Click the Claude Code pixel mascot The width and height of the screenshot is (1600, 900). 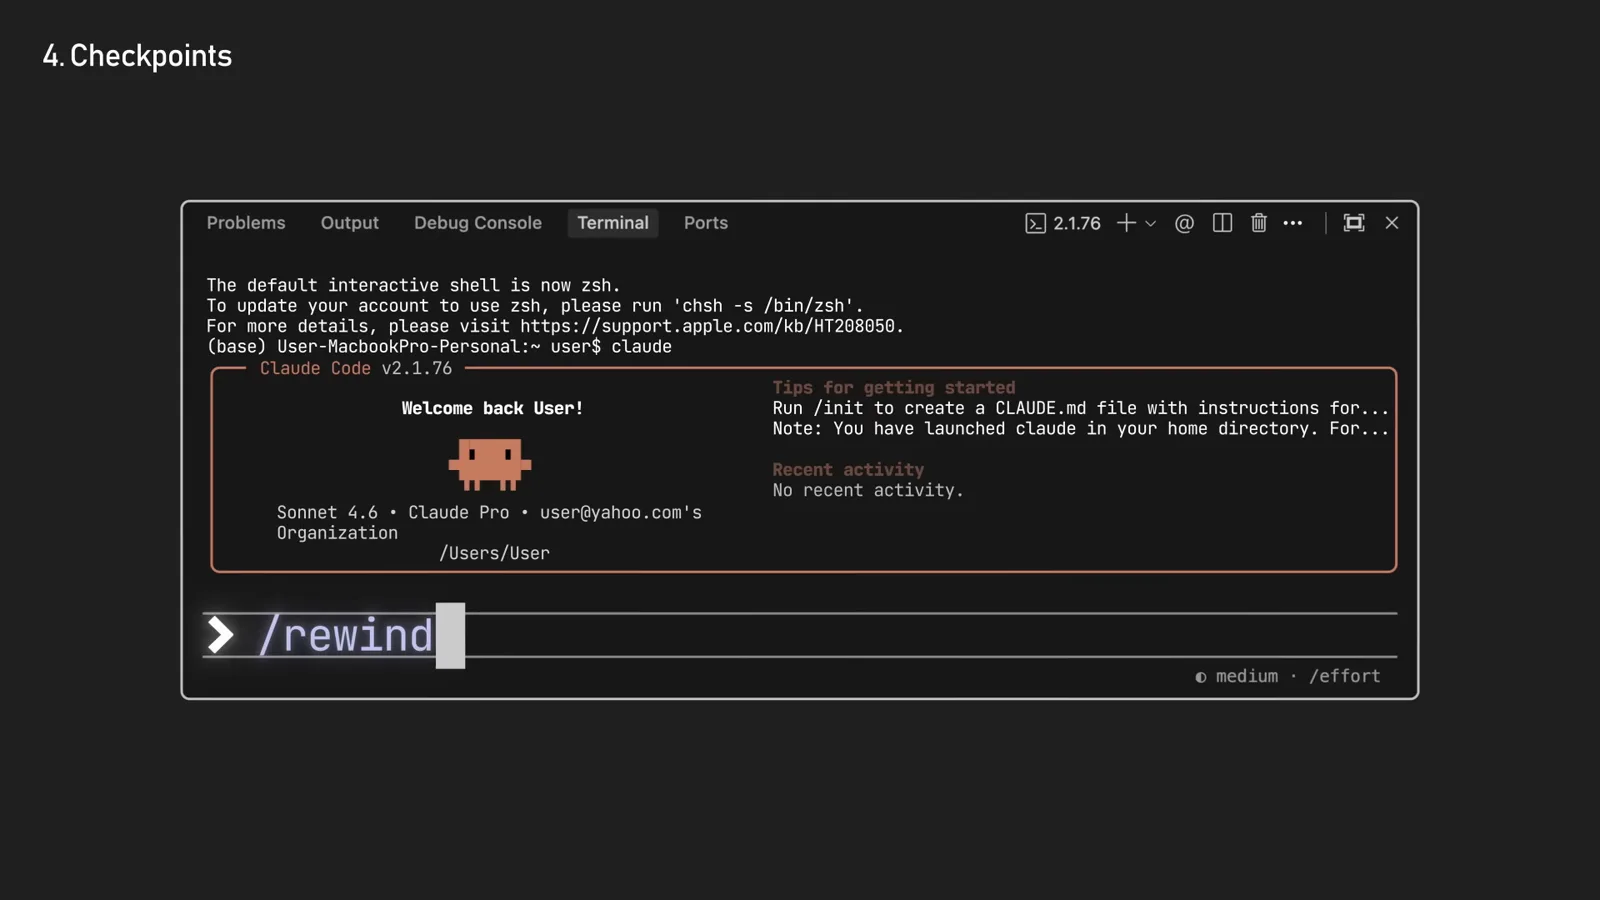coord(490,464)
